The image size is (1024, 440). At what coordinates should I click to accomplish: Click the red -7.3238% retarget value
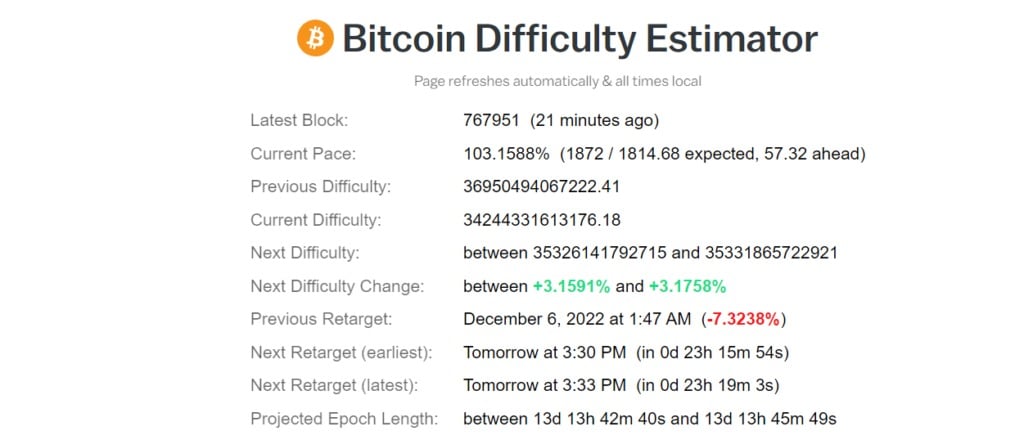tap(743, 319)
